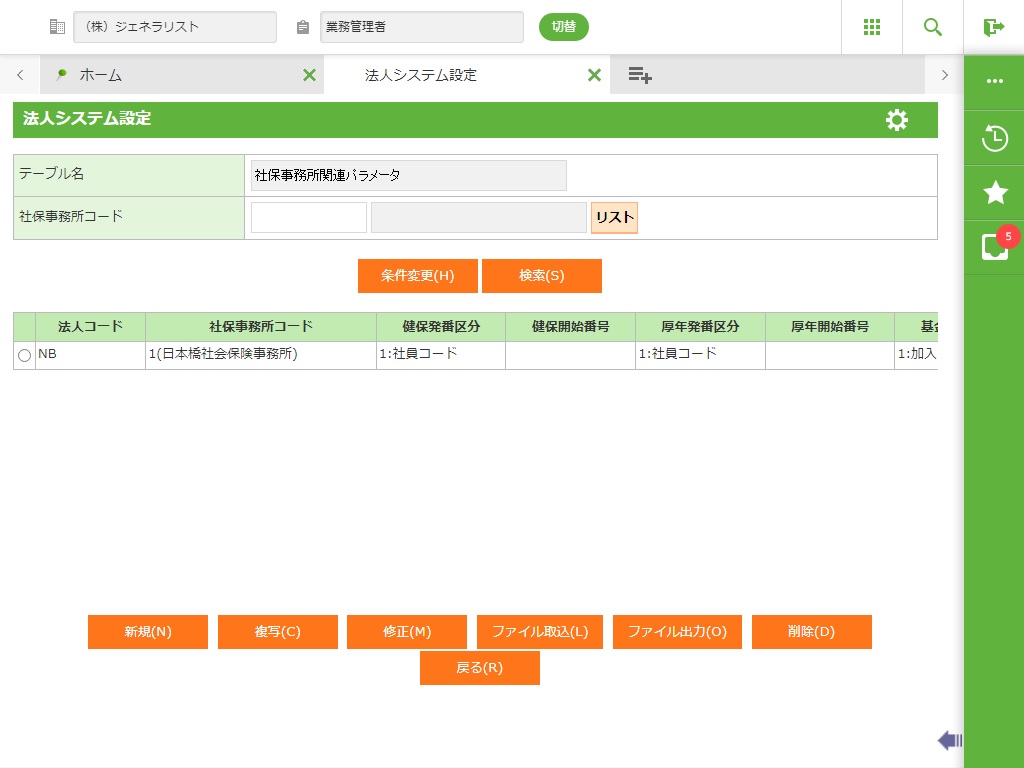Close the 法人システム設定 tab
This screenshot has height=768, width=1024.
click(x=594, y=75)
